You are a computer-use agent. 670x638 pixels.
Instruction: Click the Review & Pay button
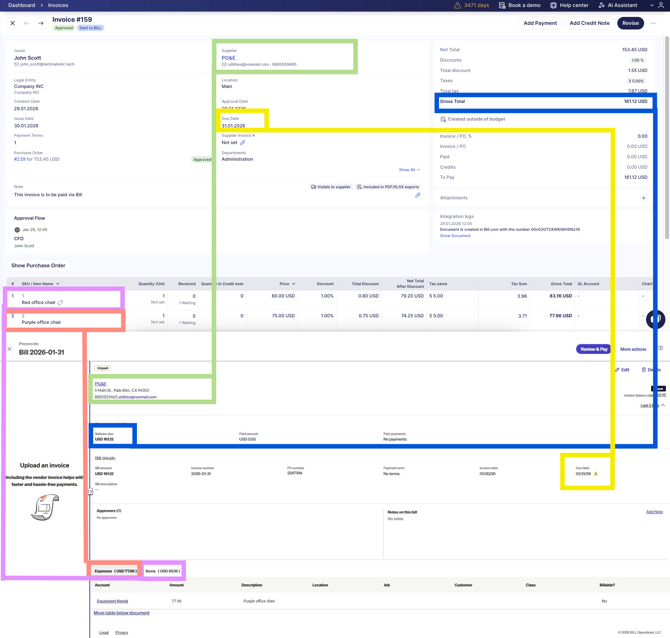594,349
